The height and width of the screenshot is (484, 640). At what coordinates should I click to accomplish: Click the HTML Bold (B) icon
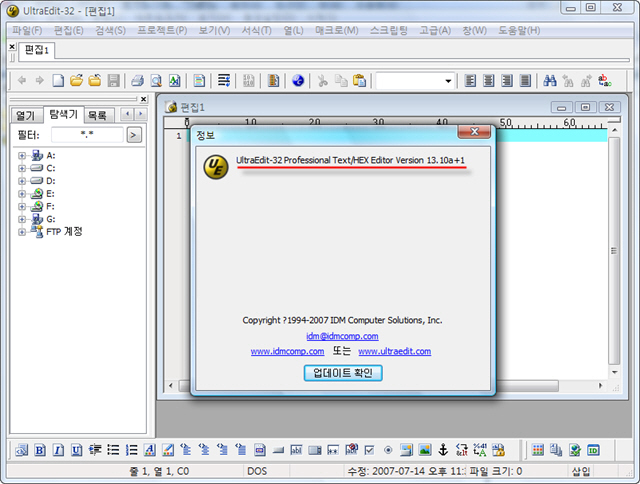(x=40, y=450)
